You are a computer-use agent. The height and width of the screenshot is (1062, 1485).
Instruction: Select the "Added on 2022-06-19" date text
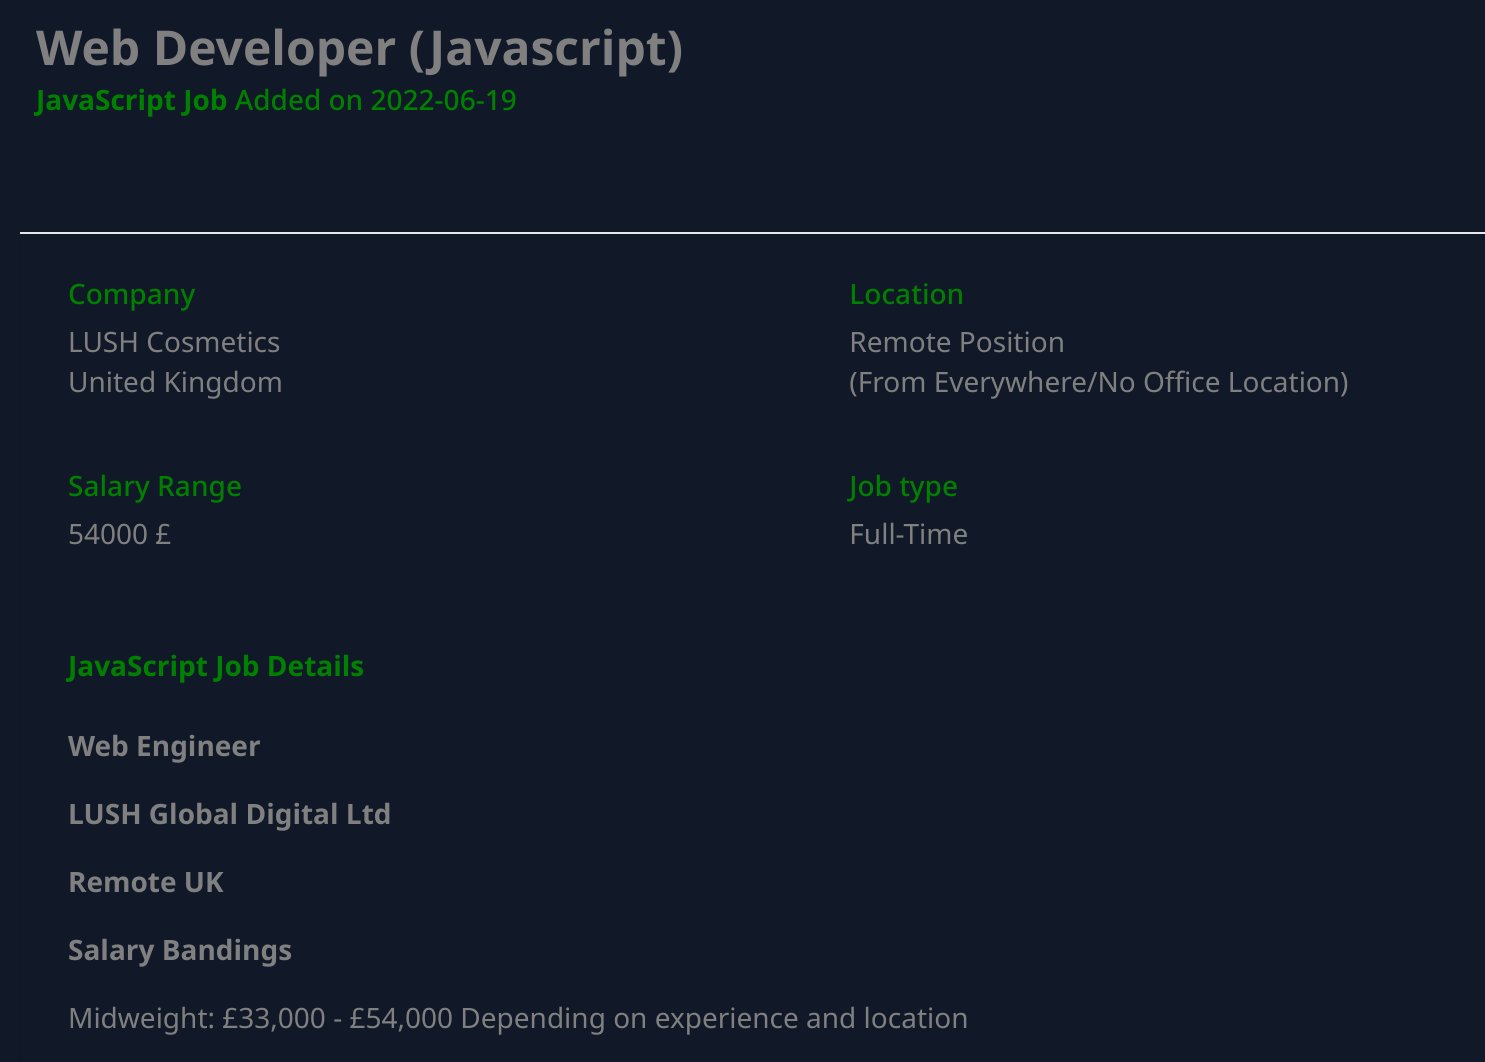click(x=376, y=101)
